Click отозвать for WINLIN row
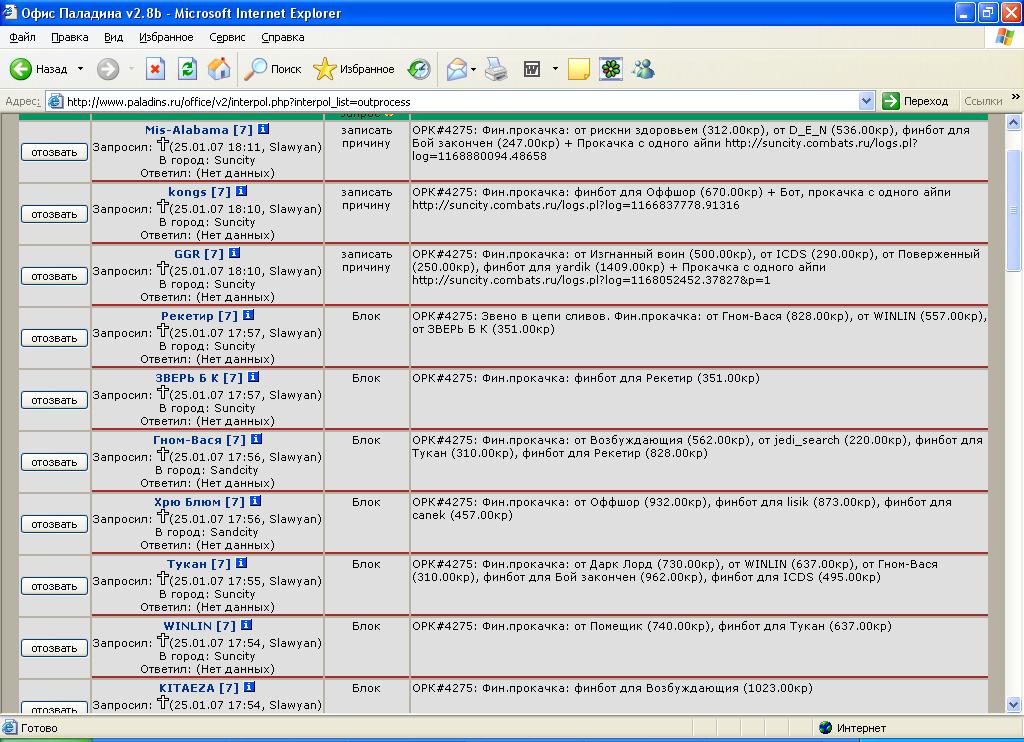The image size is (1024, 742). pos(54,649)
